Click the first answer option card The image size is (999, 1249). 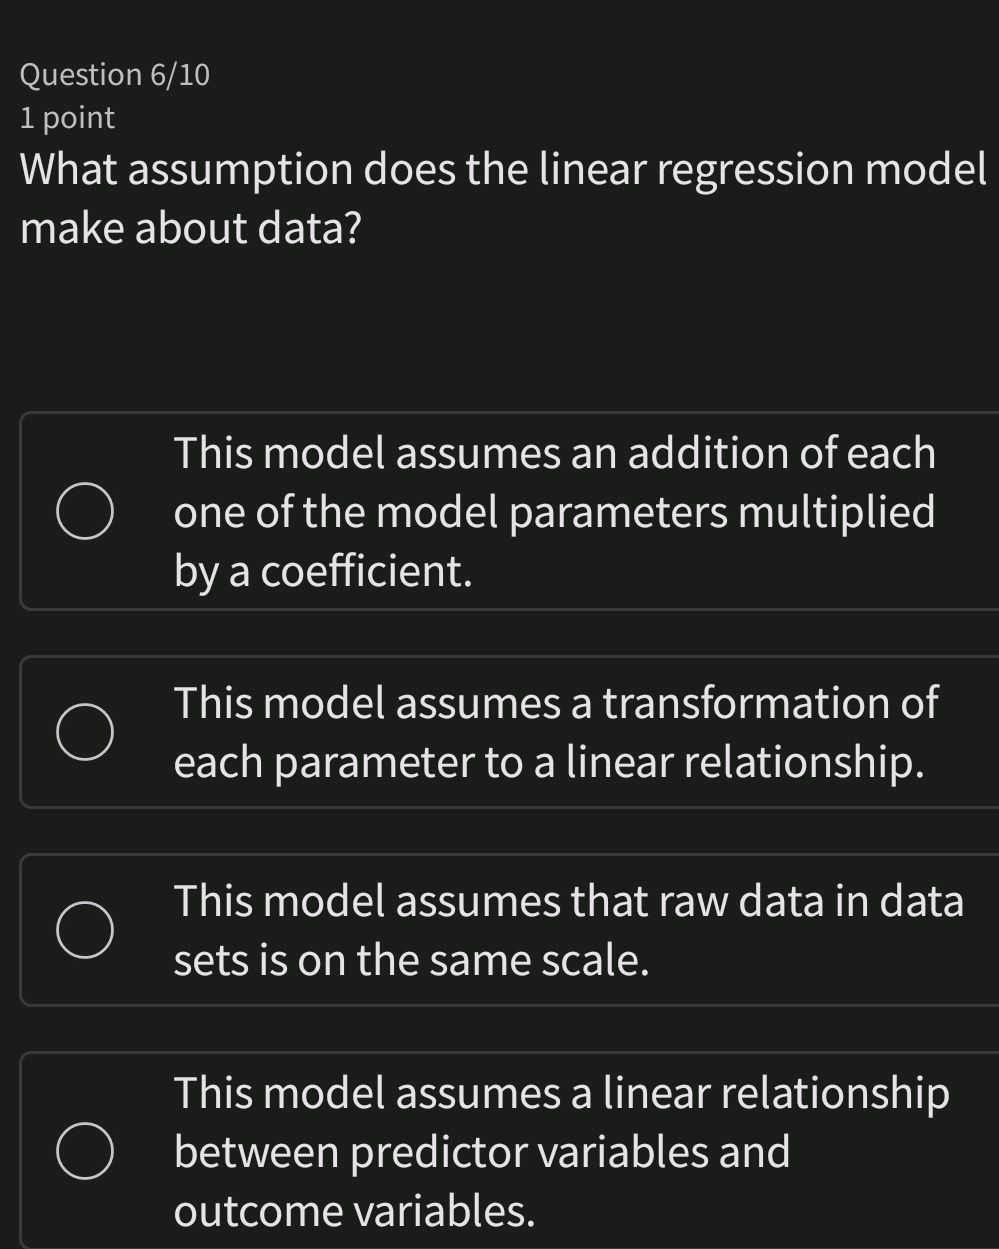pyautogui.click(x=500, y=510)
